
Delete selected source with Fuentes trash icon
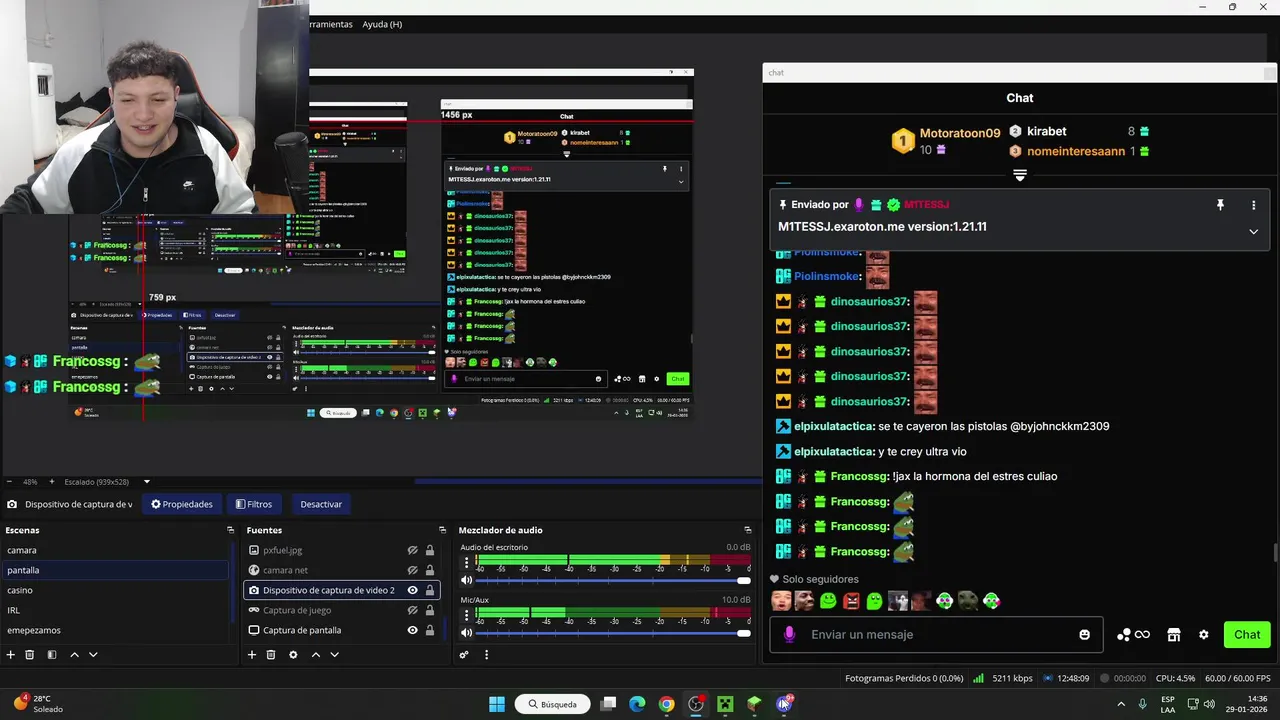[x=271, y=655]
